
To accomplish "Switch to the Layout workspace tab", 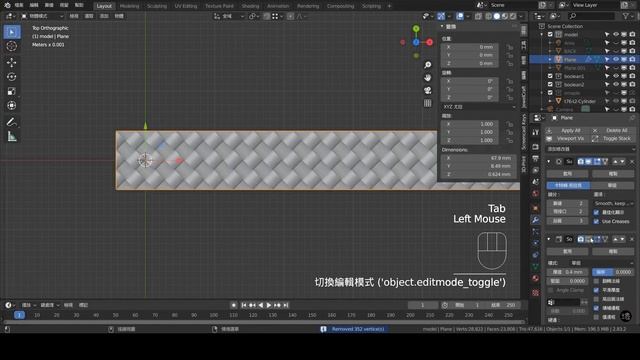I will point(104,6).
